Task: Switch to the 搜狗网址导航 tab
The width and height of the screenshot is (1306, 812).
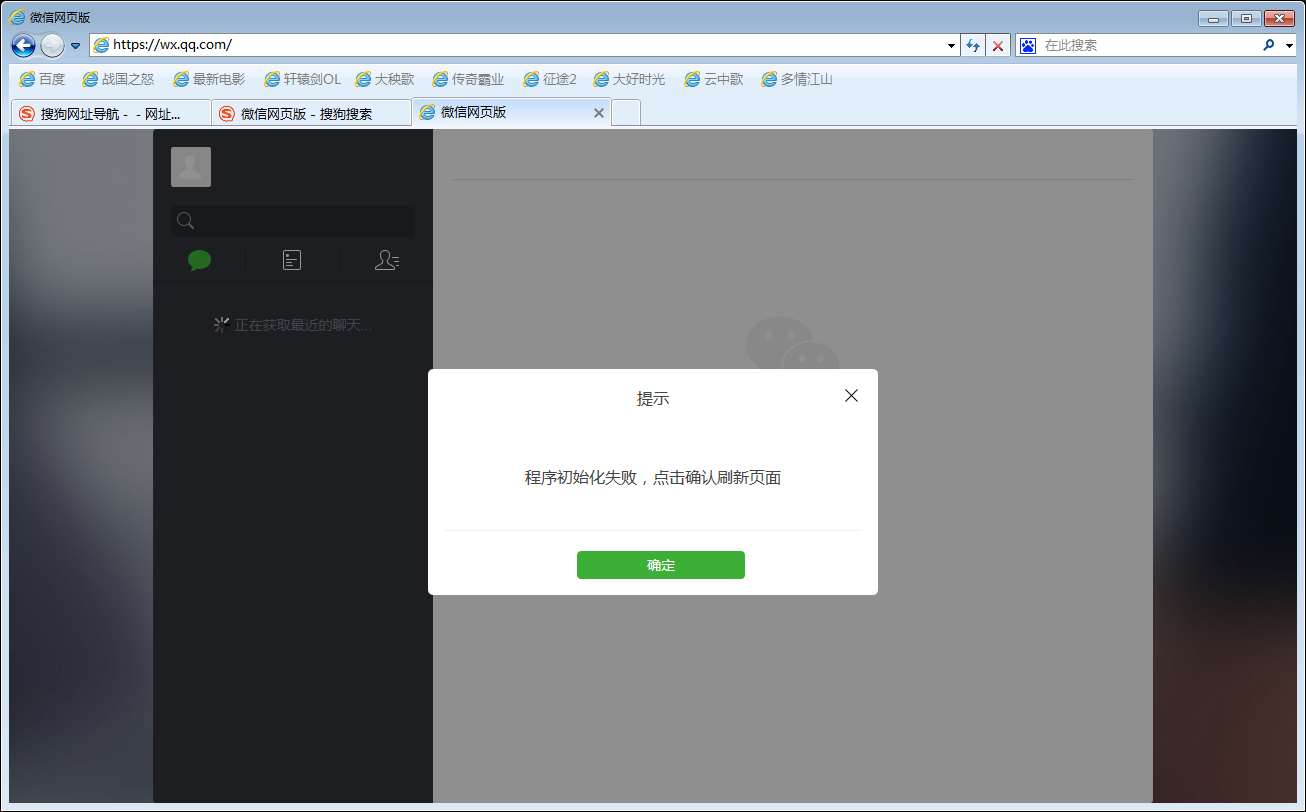Action: tap(111, 113)
